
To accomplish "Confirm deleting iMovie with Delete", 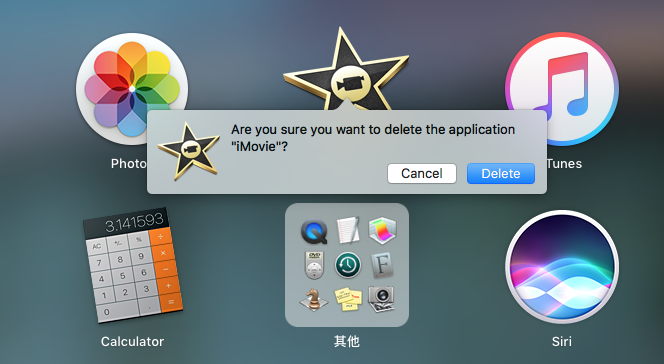I will point(501,174).
